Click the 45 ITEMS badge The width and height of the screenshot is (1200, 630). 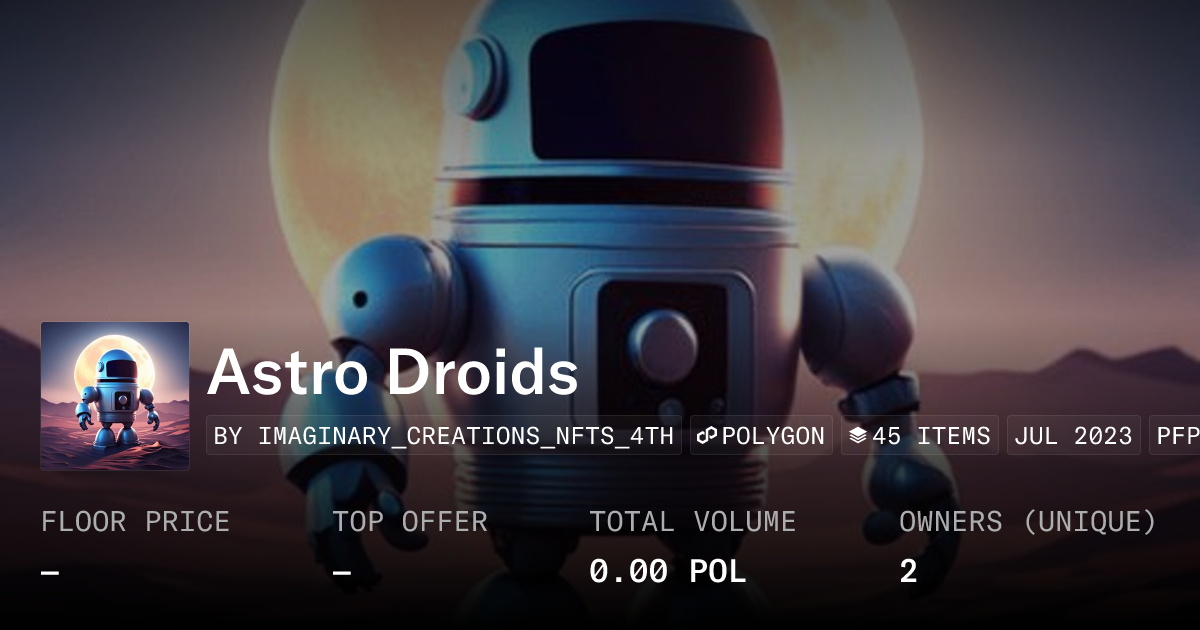tap(920, 436)
